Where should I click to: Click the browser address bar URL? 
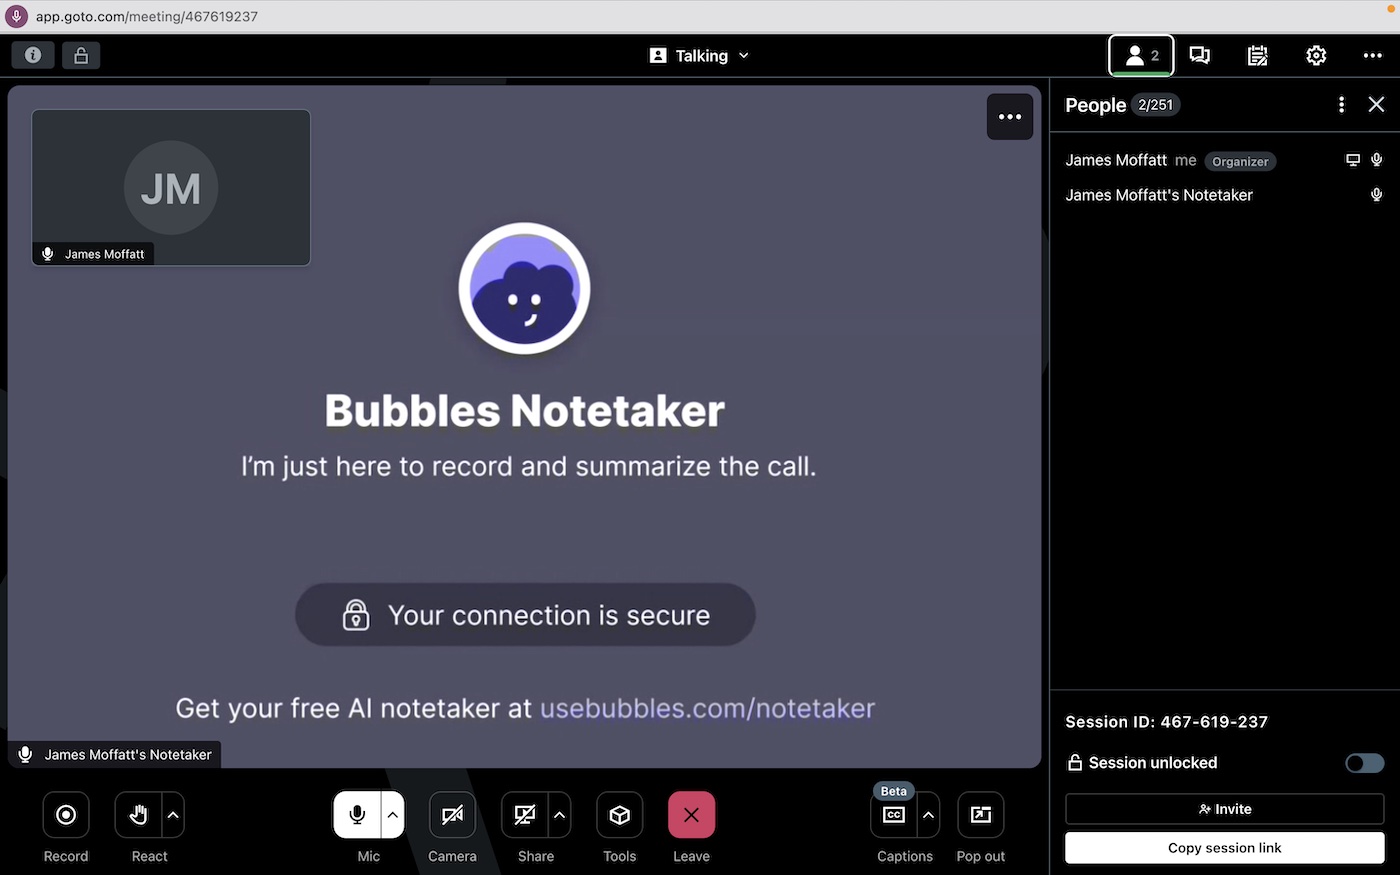[147, 16]
